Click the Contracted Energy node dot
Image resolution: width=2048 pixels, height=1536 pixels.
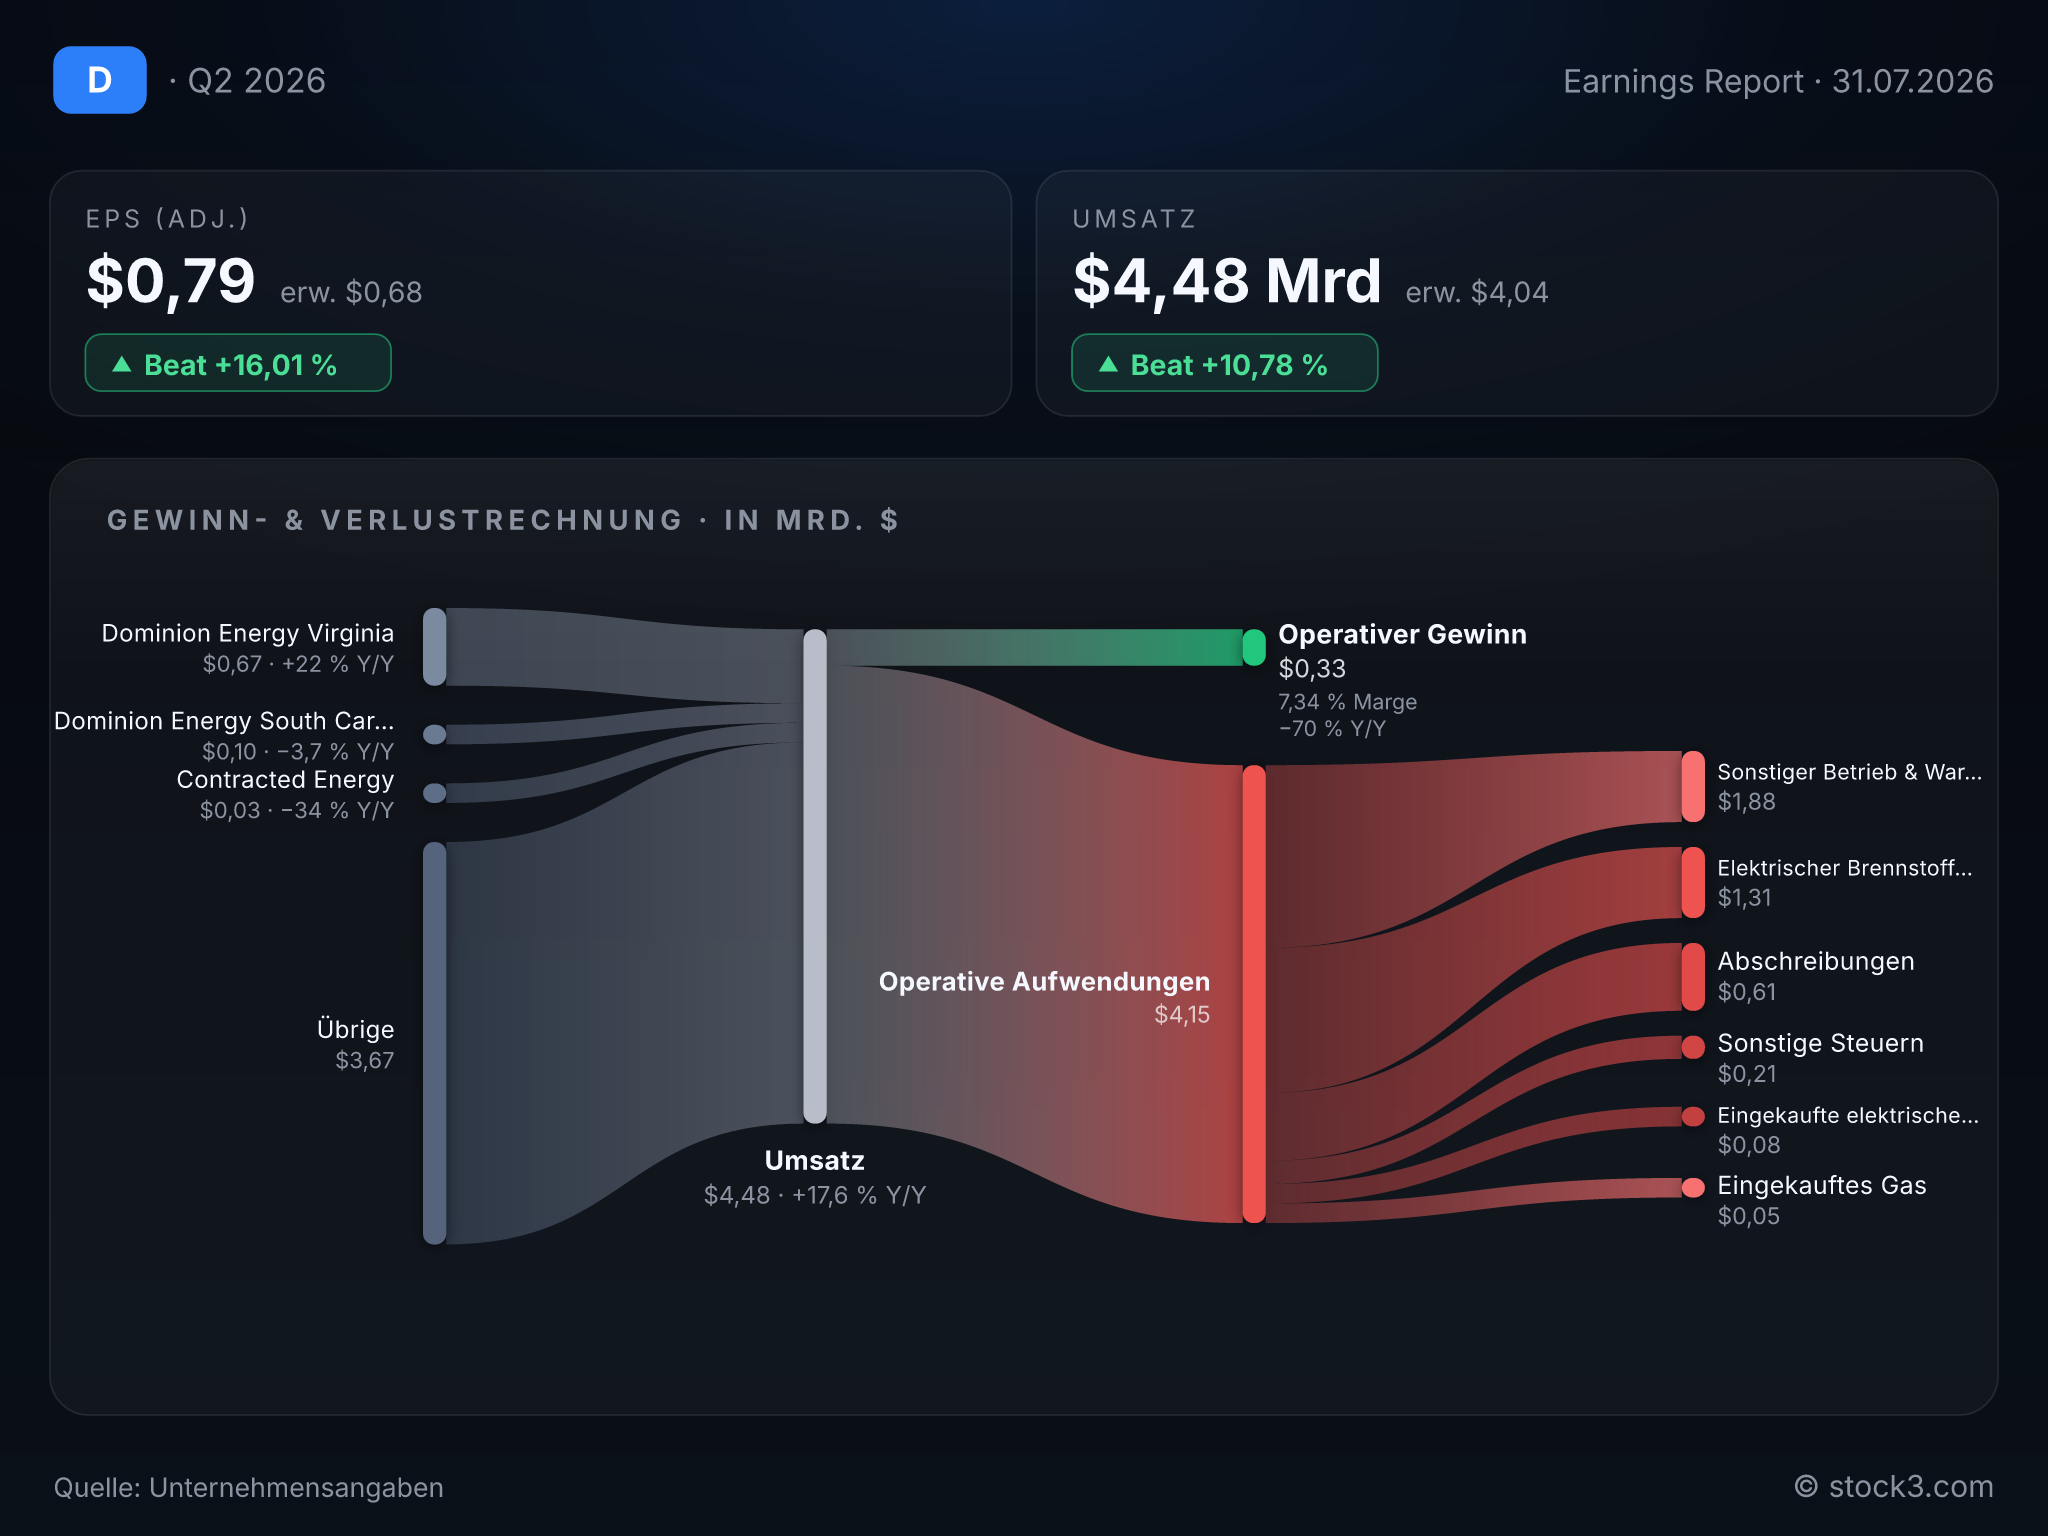[435, 793]
